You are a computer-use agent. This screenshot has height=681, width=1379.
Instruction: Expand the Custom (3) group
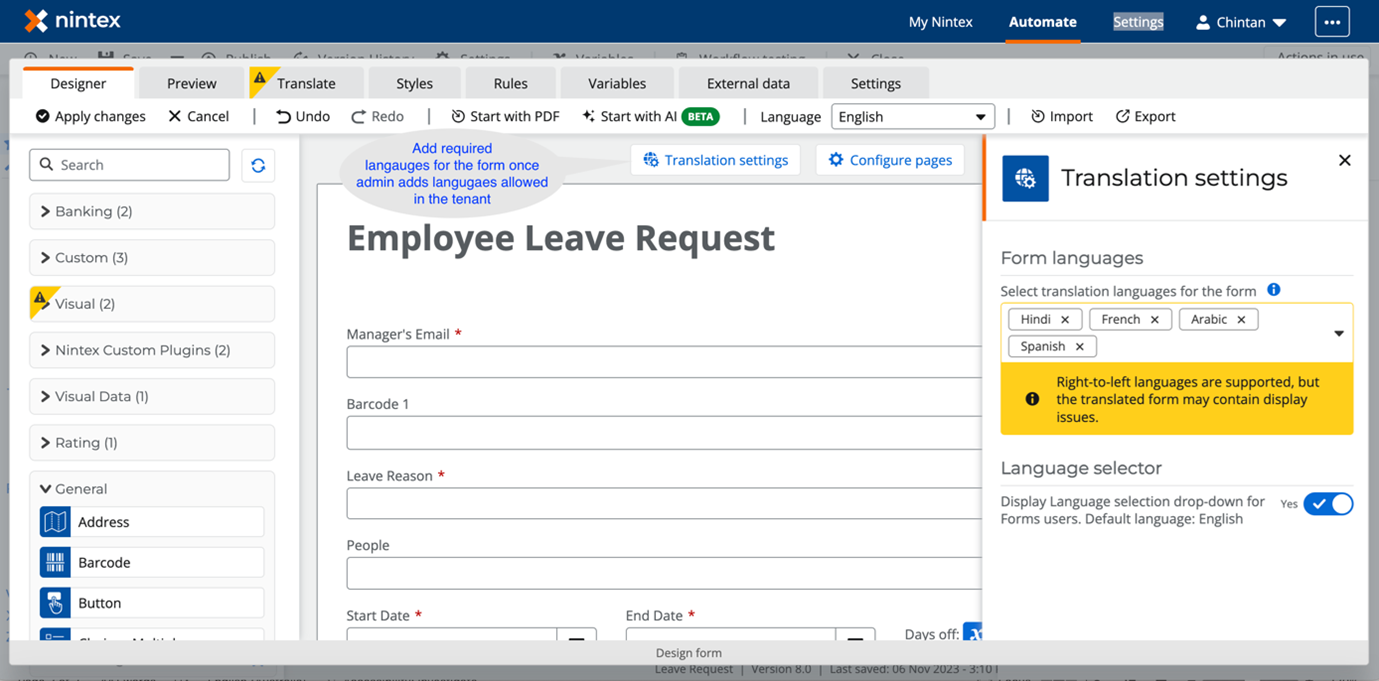(x=152, y=257)
